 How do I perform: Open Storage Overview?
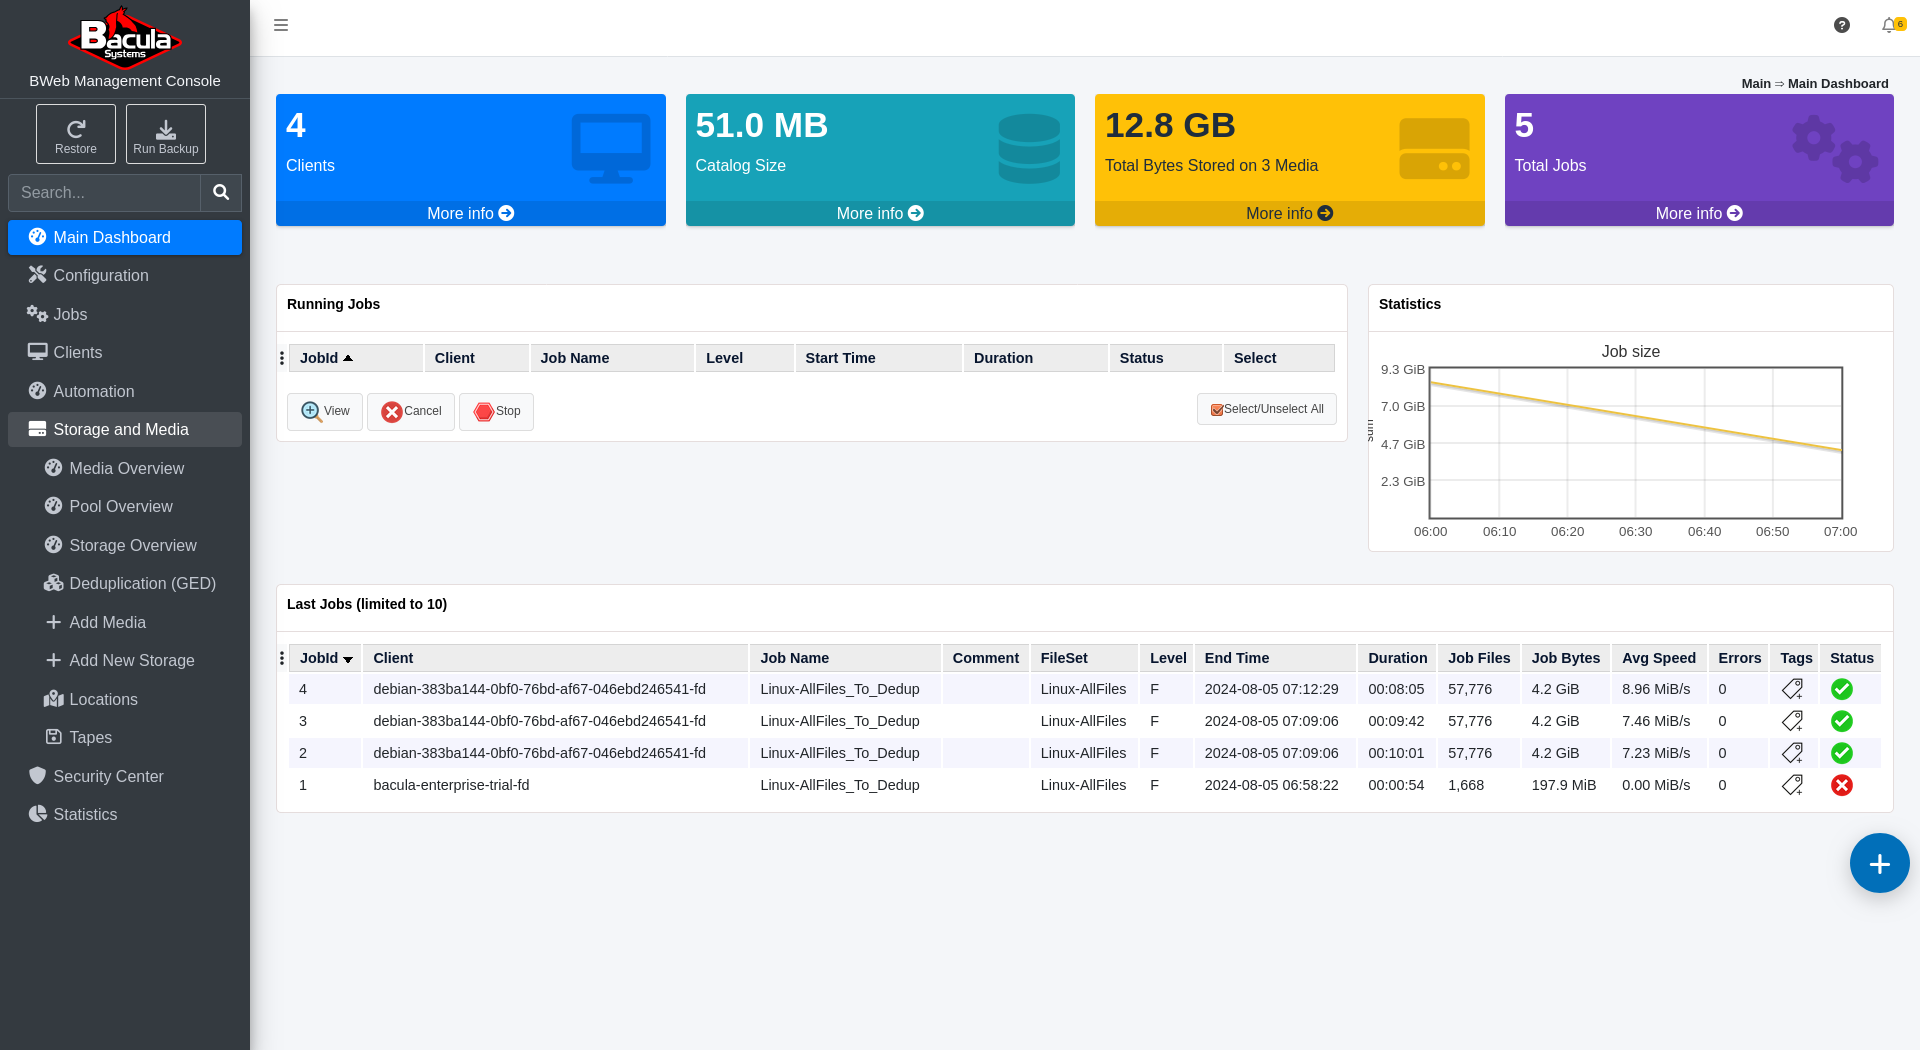(x=125, y=545)
